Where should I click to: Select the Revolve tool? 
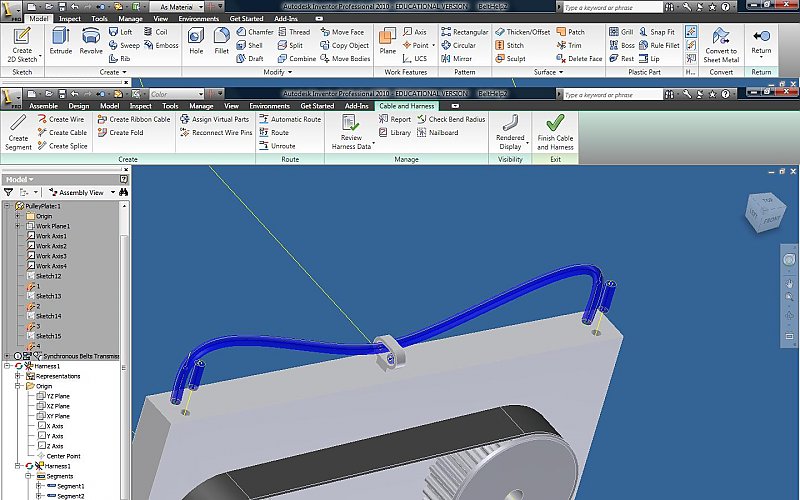91,41
